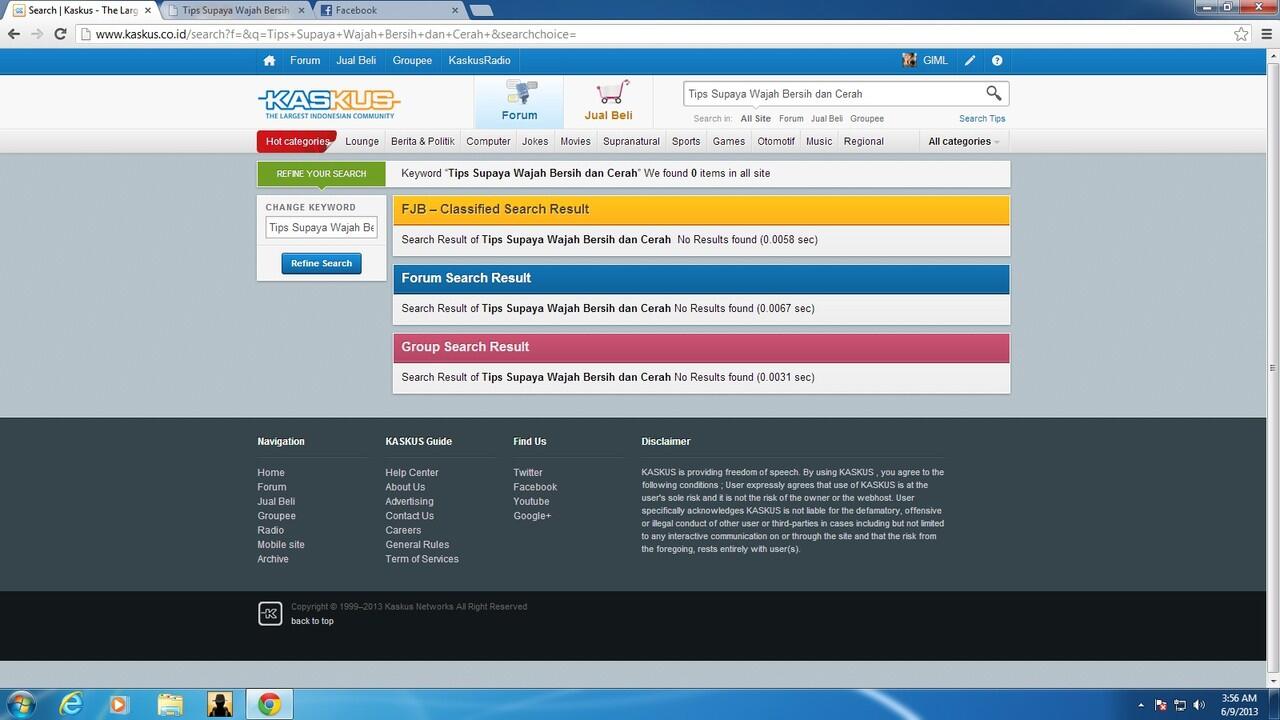Click volume speaker tray icon
Image resolution: width=1280 pixels, height=720 pixels.
click(x=1199, y=705)
